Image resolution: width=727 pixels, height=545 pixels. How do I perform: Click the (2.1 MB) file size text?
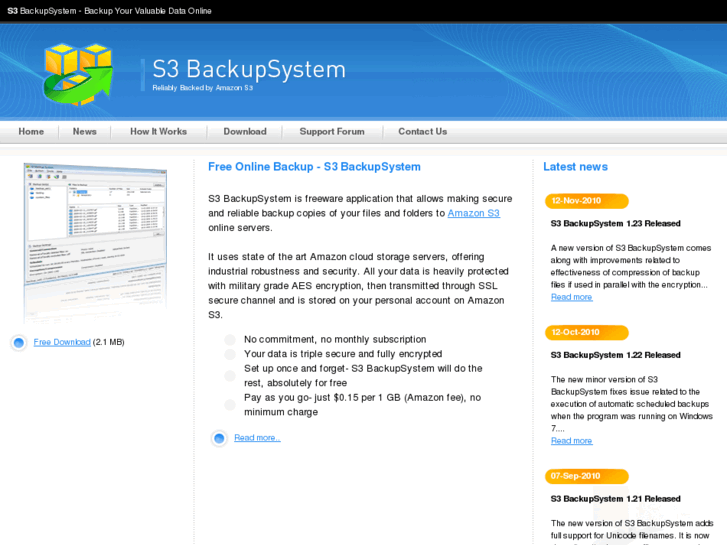[108, 342]
